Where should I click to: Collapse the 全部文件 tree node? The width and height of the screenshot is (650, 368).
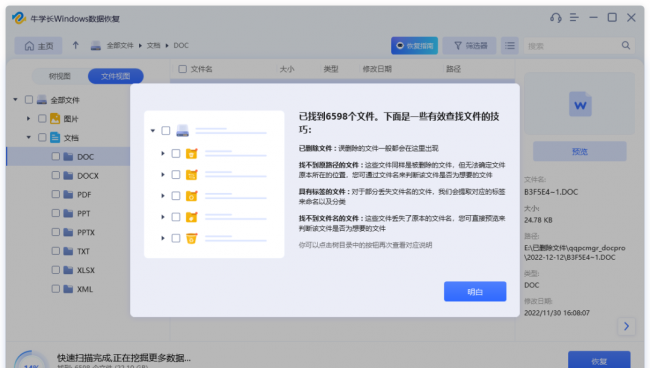point(15,99)
